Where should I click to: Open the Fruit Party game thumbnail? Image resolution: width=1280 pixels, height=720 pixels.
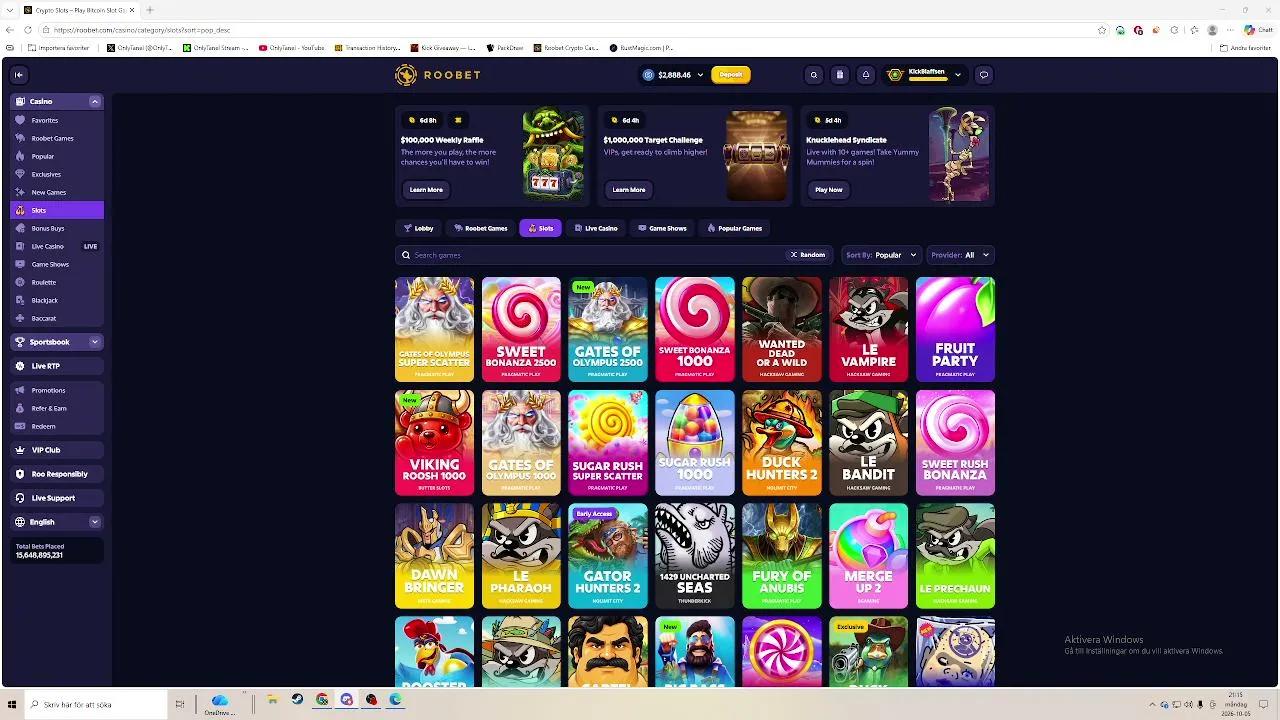tap(955, 330)
